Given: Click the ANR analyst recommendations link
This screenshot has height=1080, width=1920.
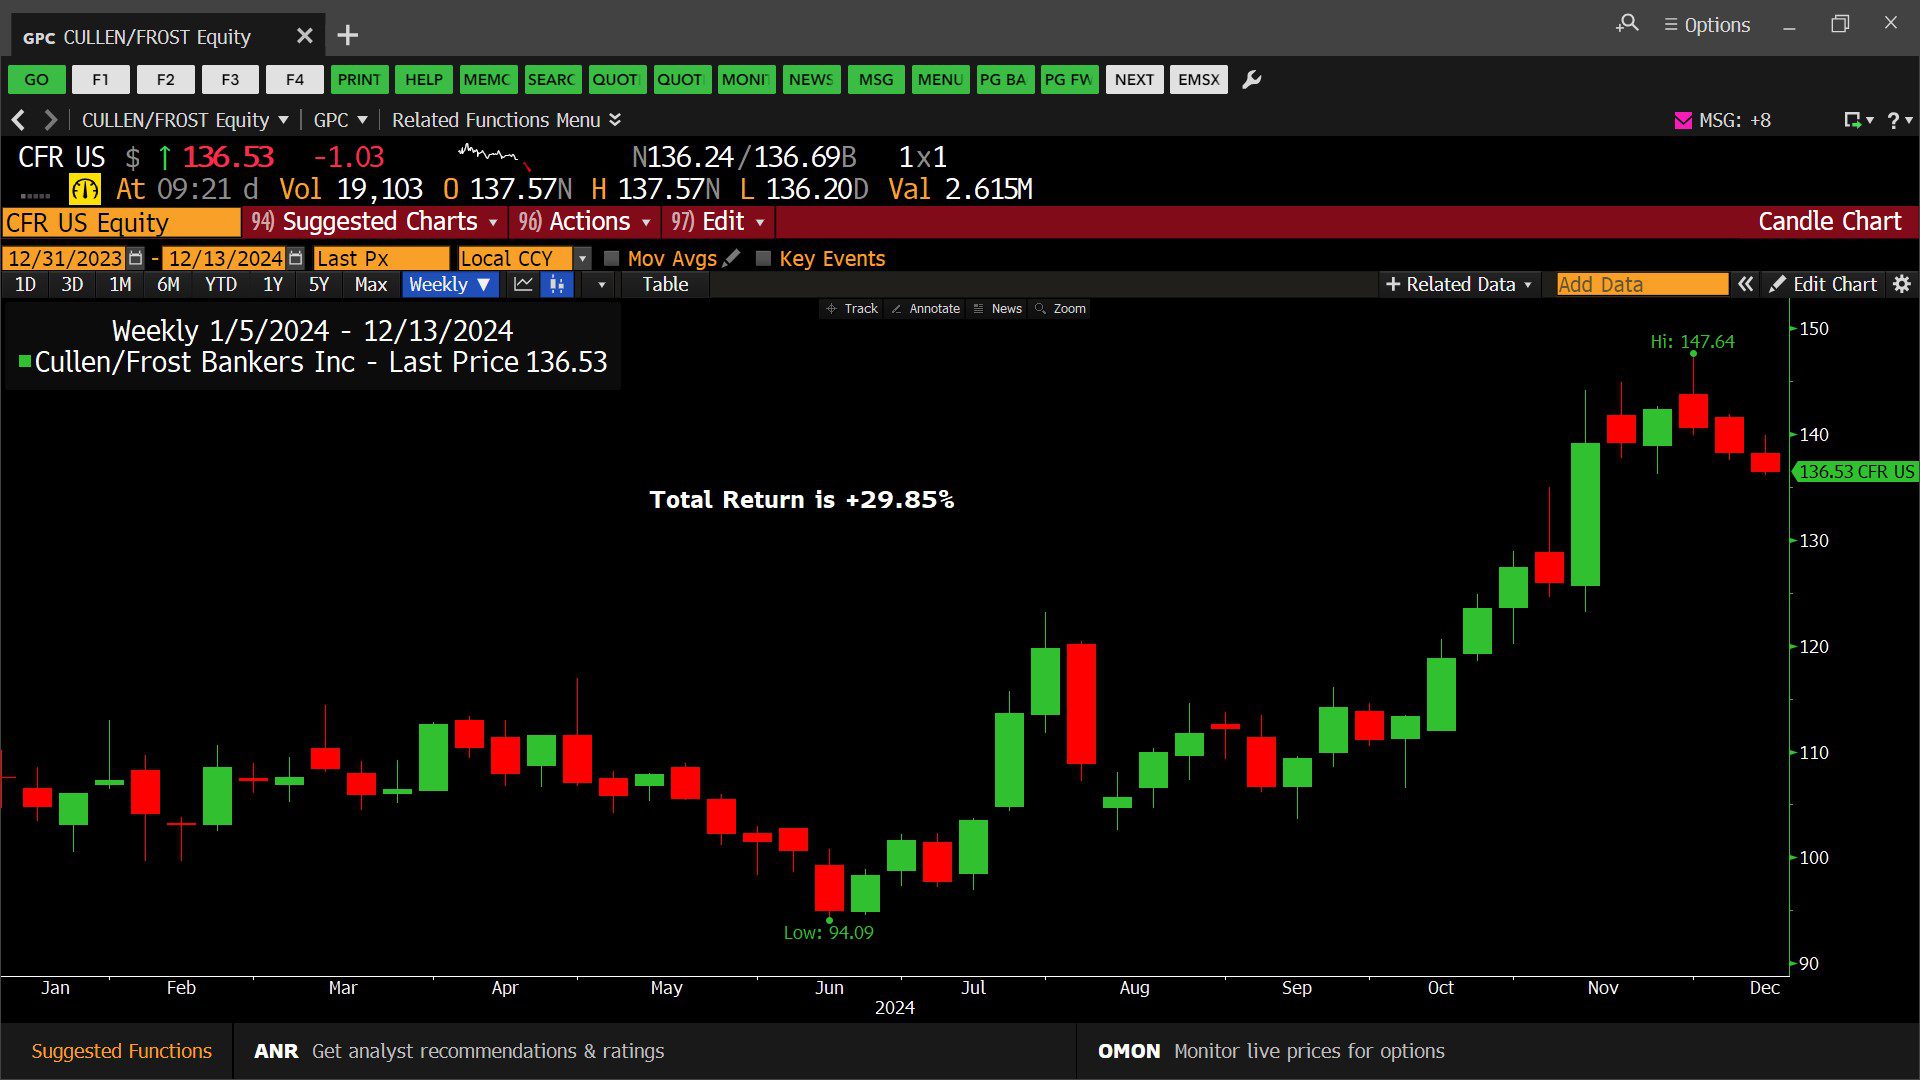Looking at the screenshot, I should coord(276,1051).
